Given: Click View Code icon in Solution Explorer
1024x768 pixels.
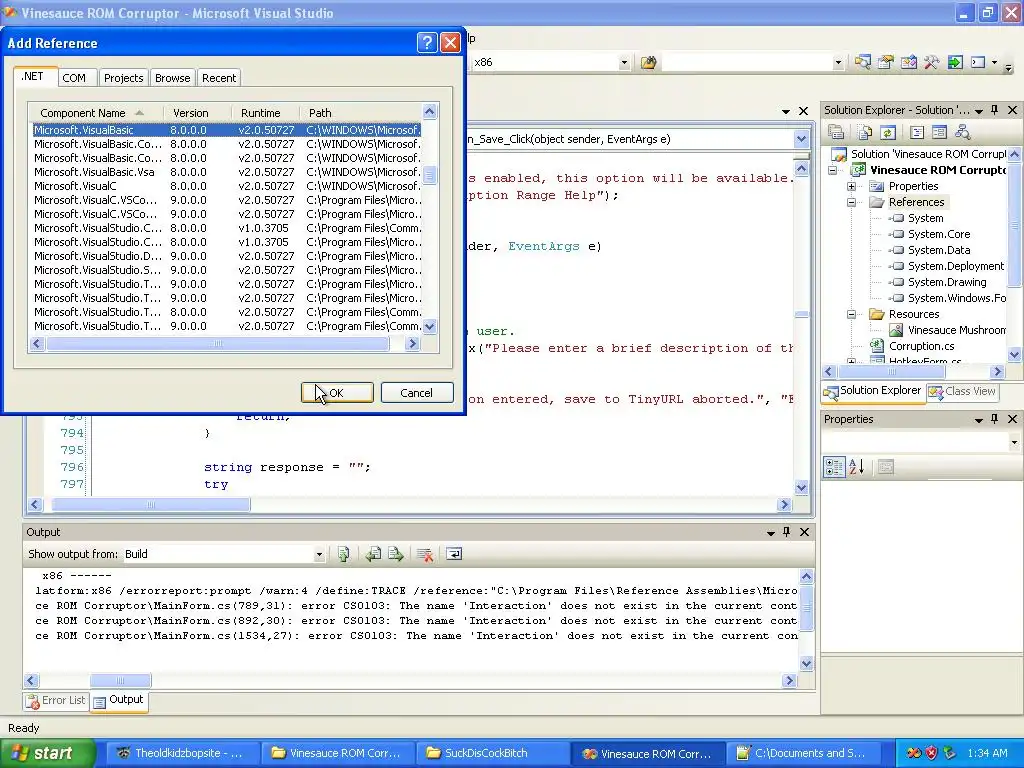Looking at the screenshot, I should pos(917,133).
